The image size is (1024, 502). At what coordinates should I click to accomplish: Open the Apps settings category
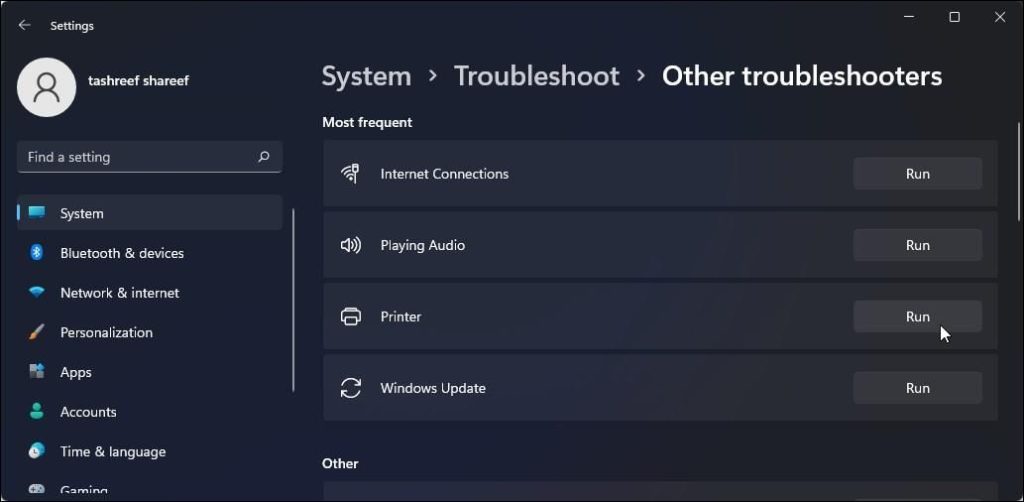[x=150, y=372]
